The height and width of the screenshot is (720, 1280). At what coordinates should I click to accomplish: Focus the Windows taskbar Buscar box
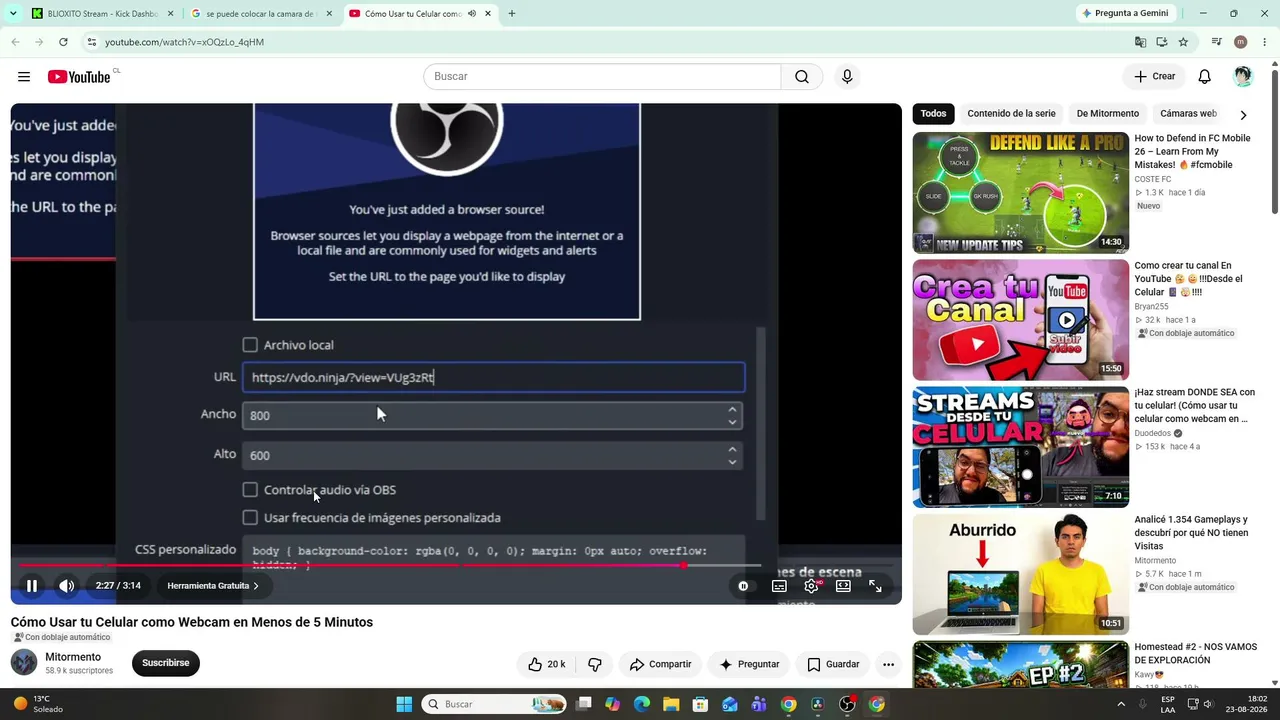[495, 704]
